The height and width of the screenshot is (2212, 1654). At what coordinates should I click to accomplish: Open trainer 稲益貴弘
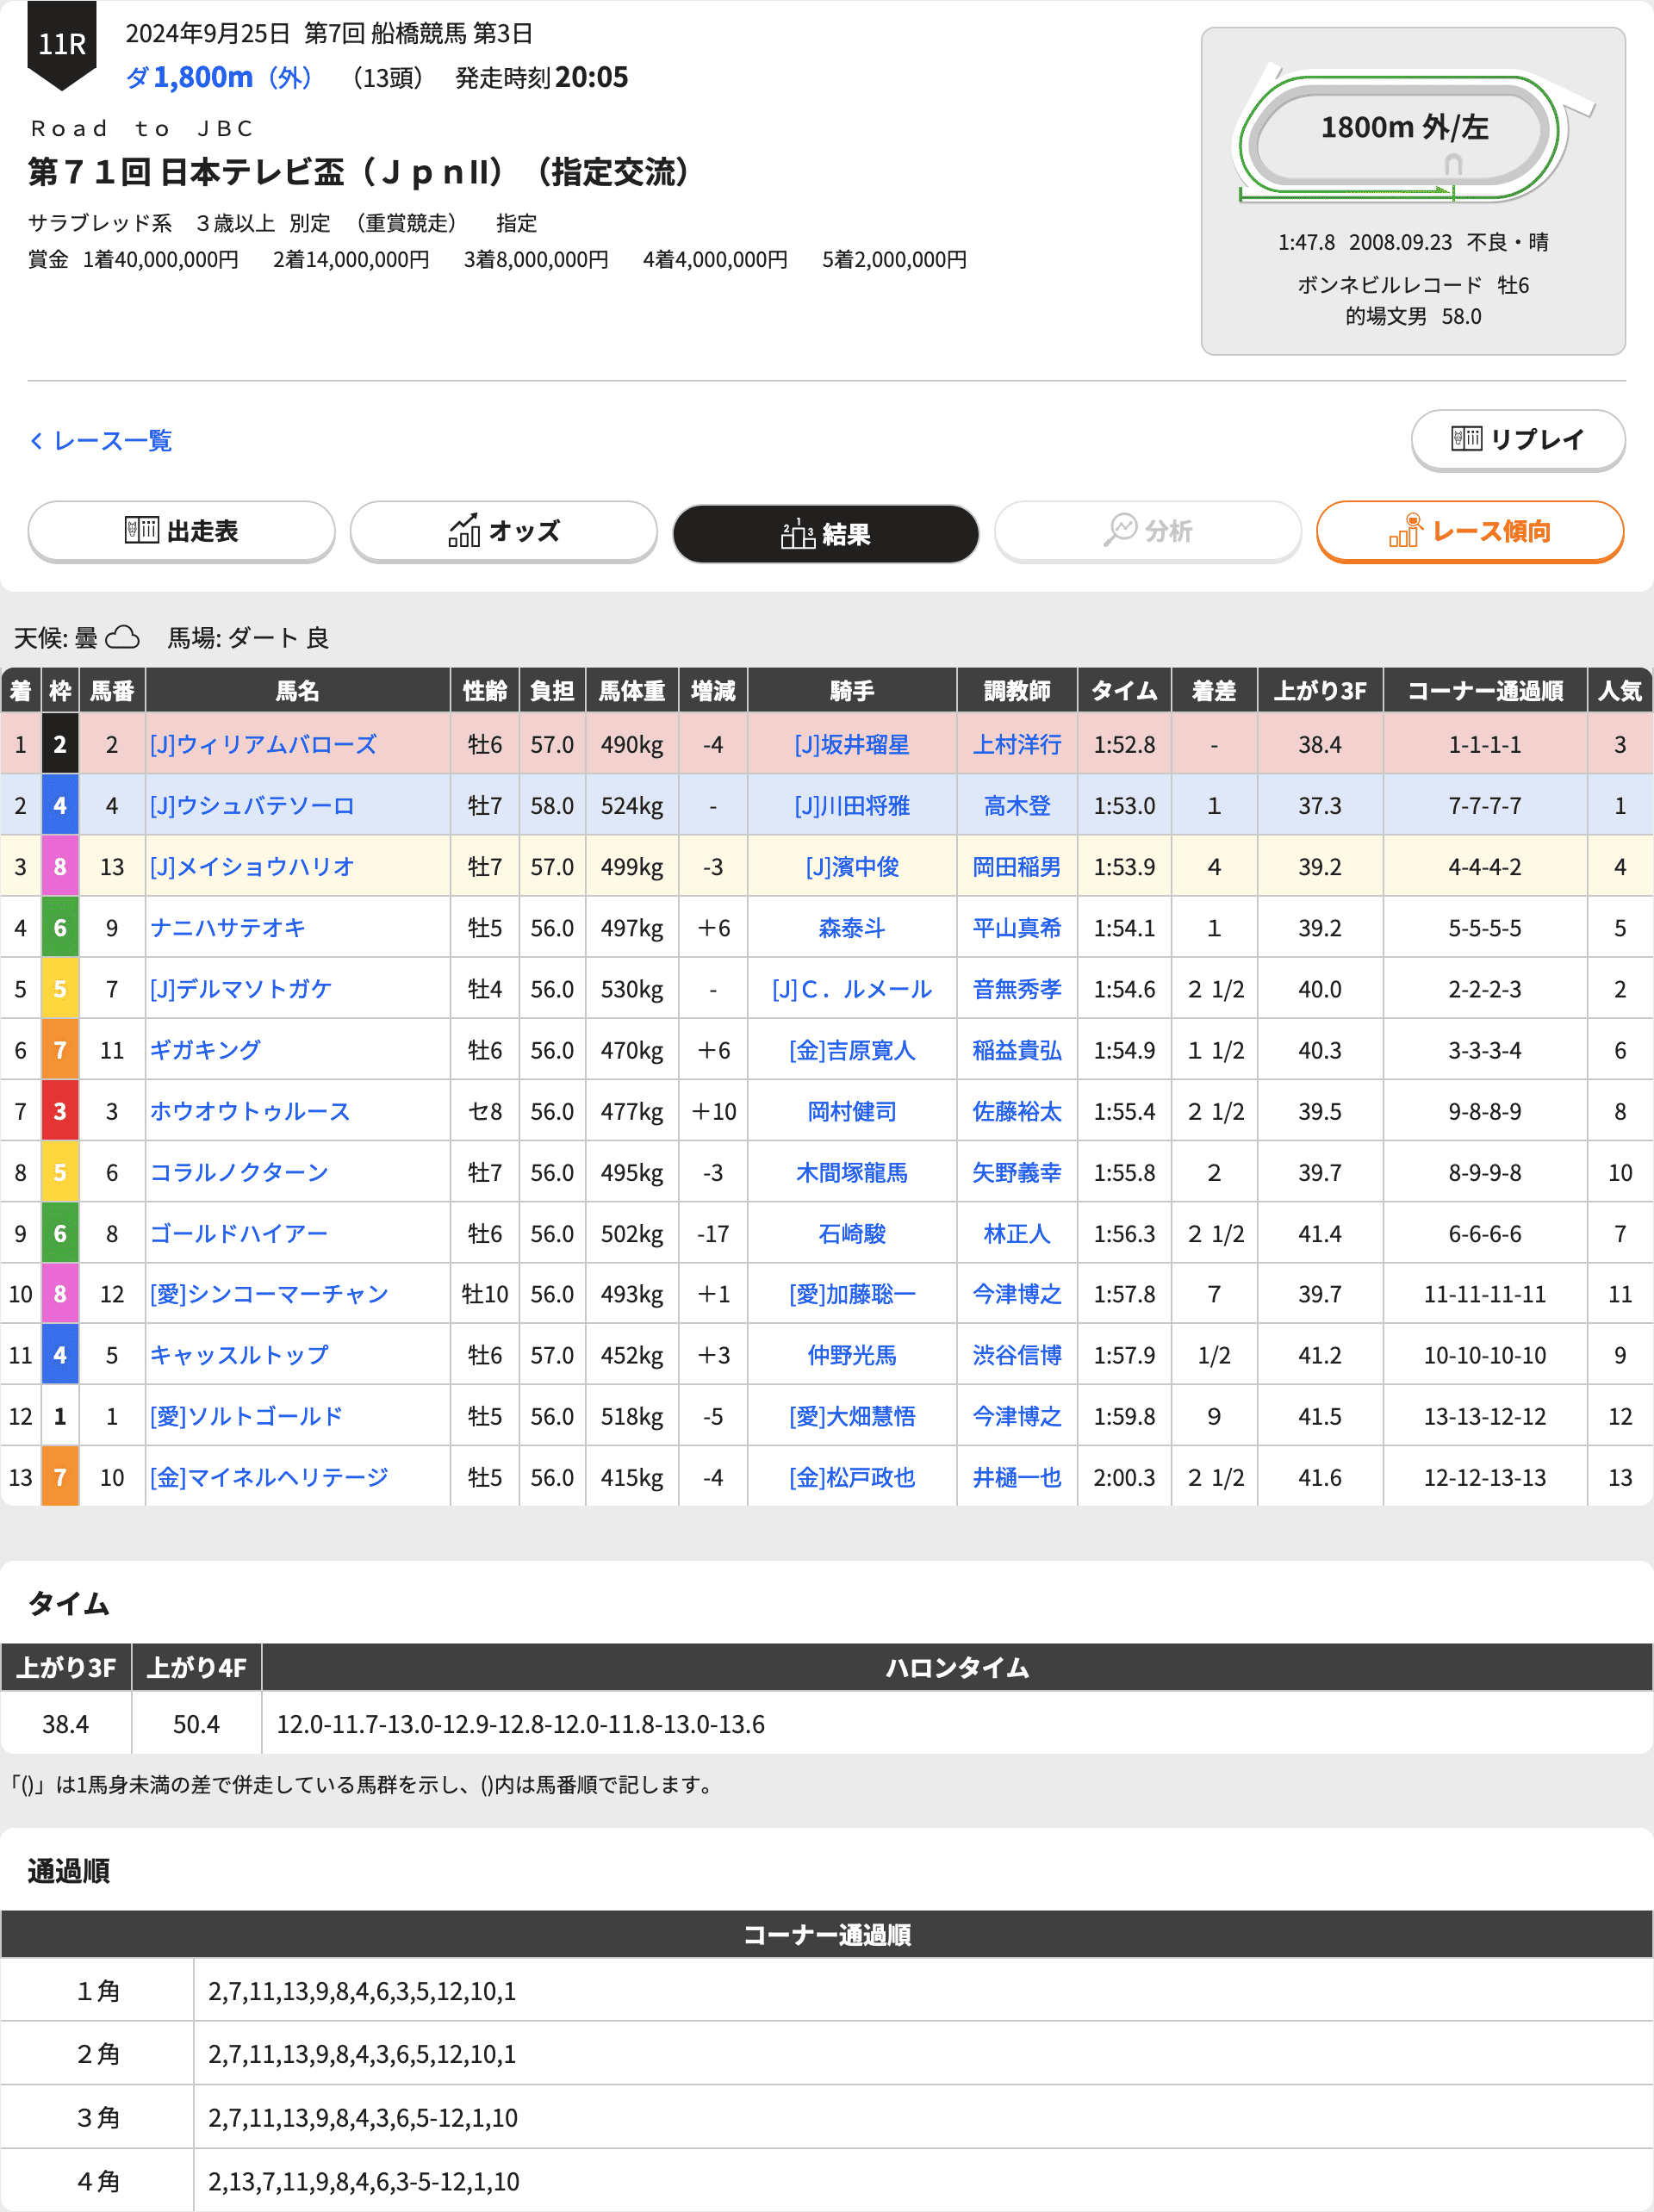pos(1017,1049)
